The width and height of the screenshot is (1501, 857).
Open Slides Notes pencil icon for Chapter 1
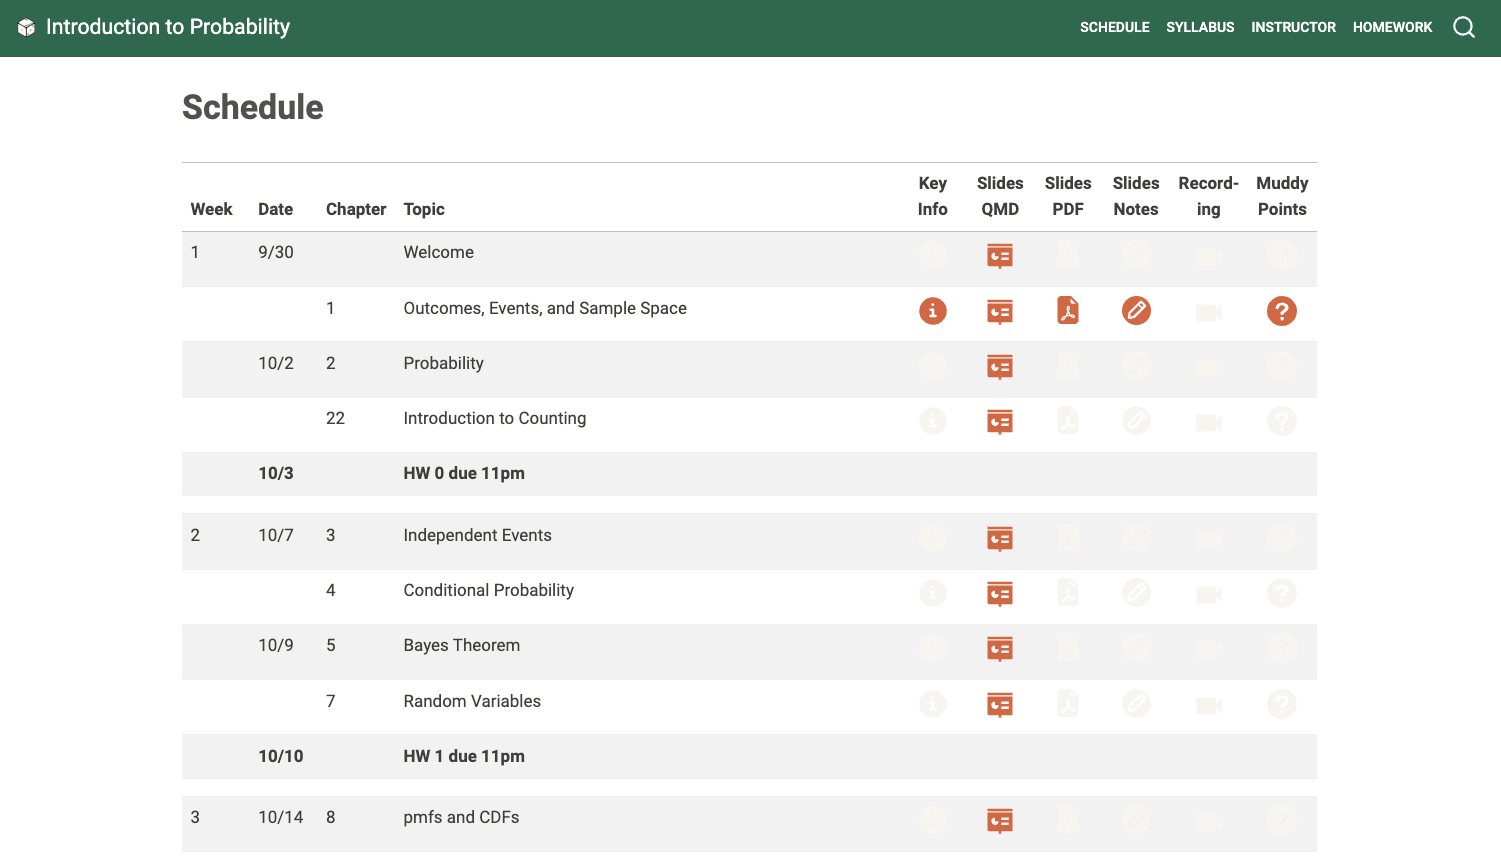point(1136,311)
